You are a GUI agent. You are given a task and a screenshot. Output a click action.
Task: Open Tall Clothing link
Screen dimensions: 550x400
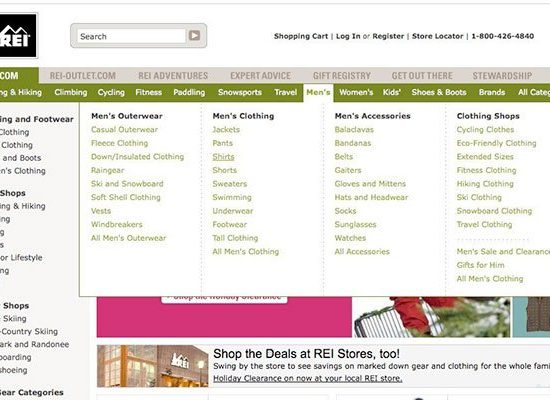[235, 238]
